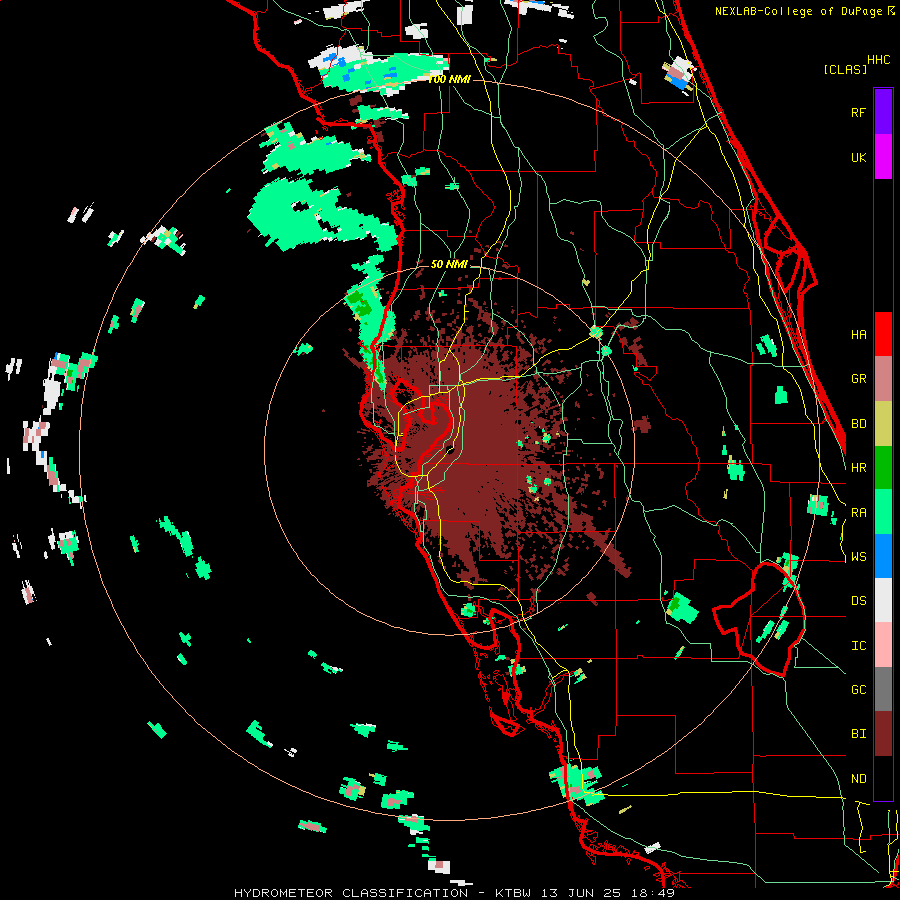Click the RA light green legend swatch
The height and width of the screenshot is (900, 900).
[x=883, y=512]
